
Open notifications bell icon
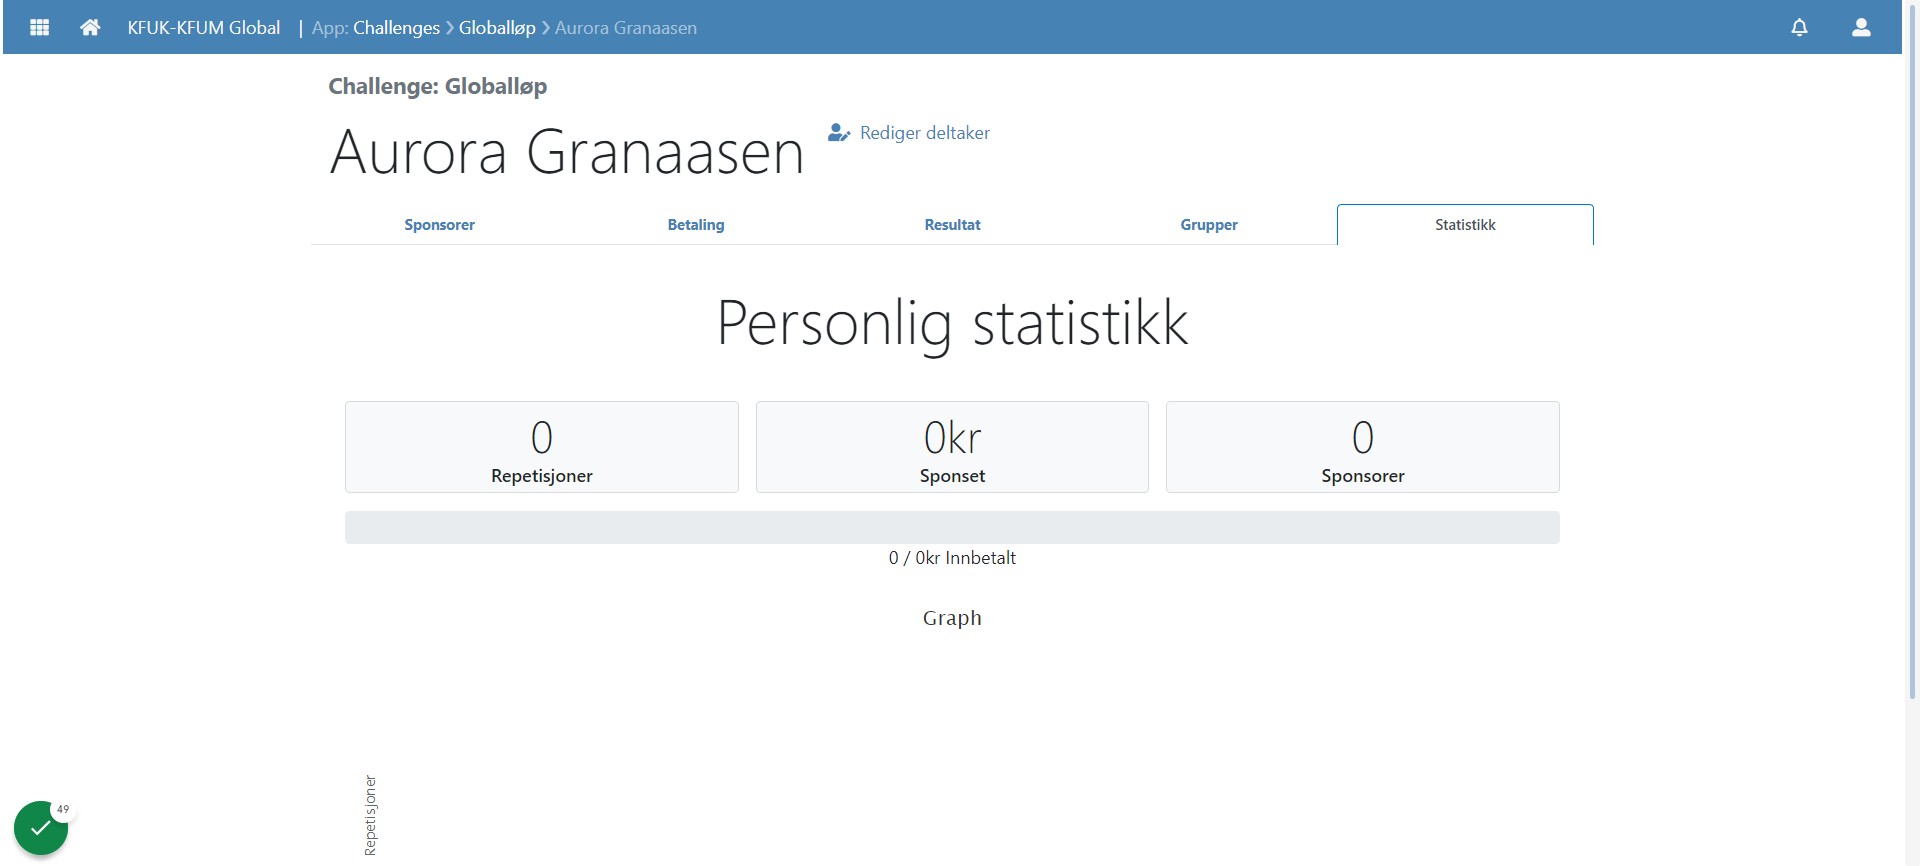[x=1799, y=28]
